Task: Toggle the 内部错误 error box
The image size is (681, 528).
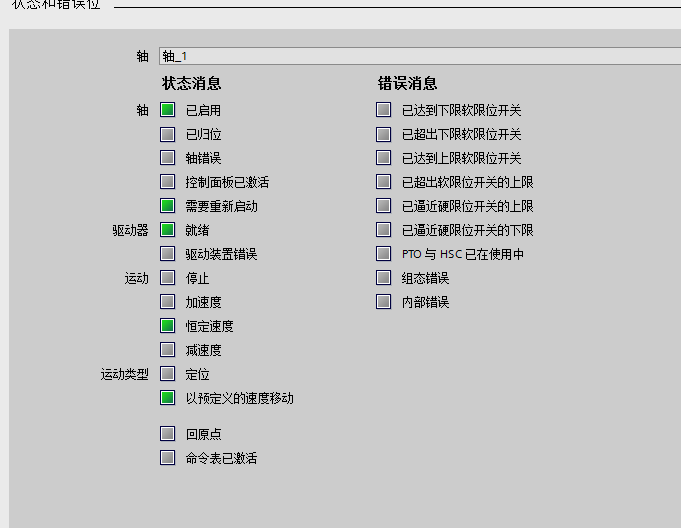Action: 384,302
